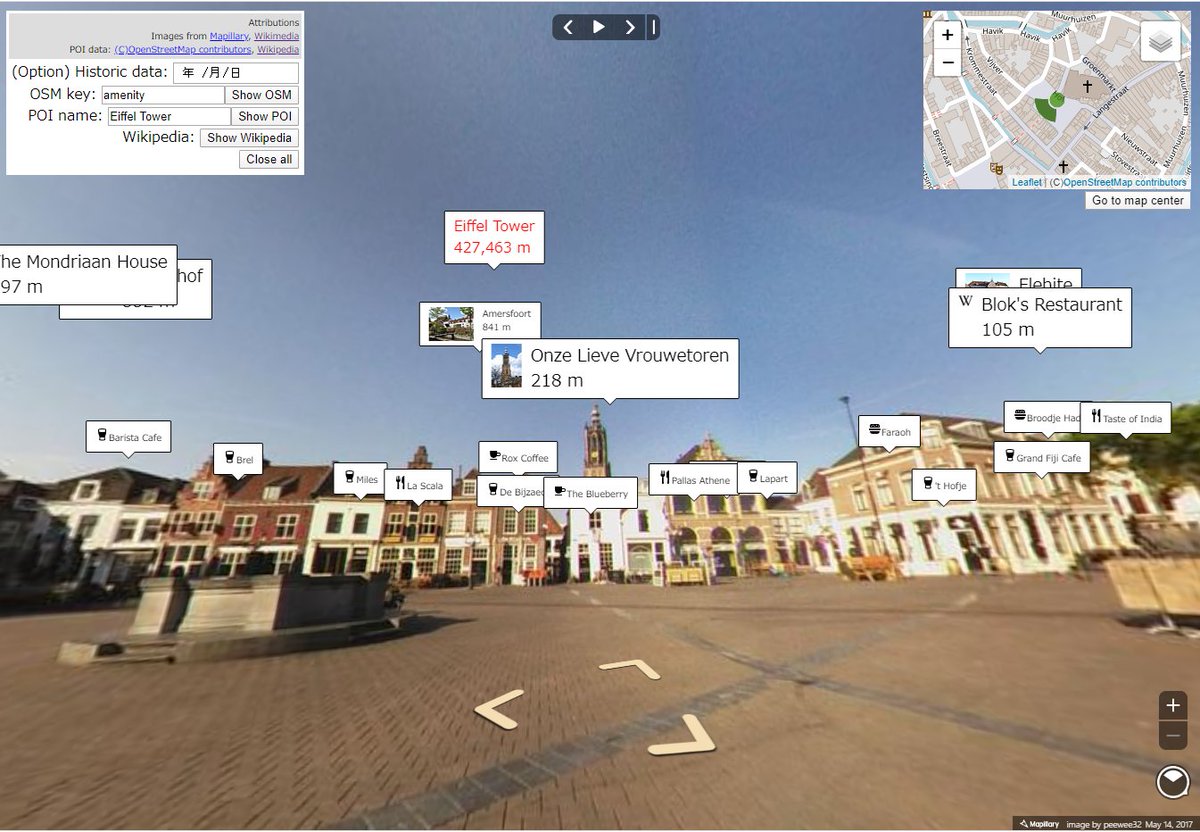Open the map layers control

[1162, 43]
